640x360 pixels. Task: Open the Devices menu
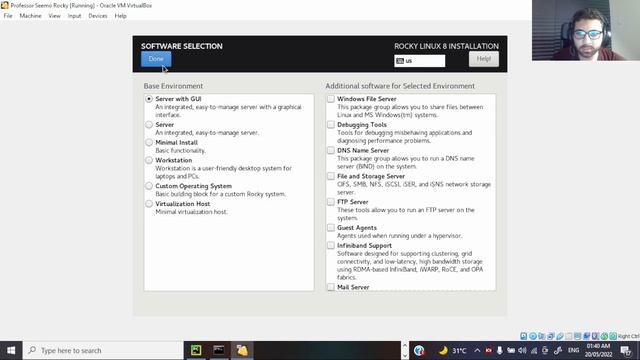(x=98, y=16)
